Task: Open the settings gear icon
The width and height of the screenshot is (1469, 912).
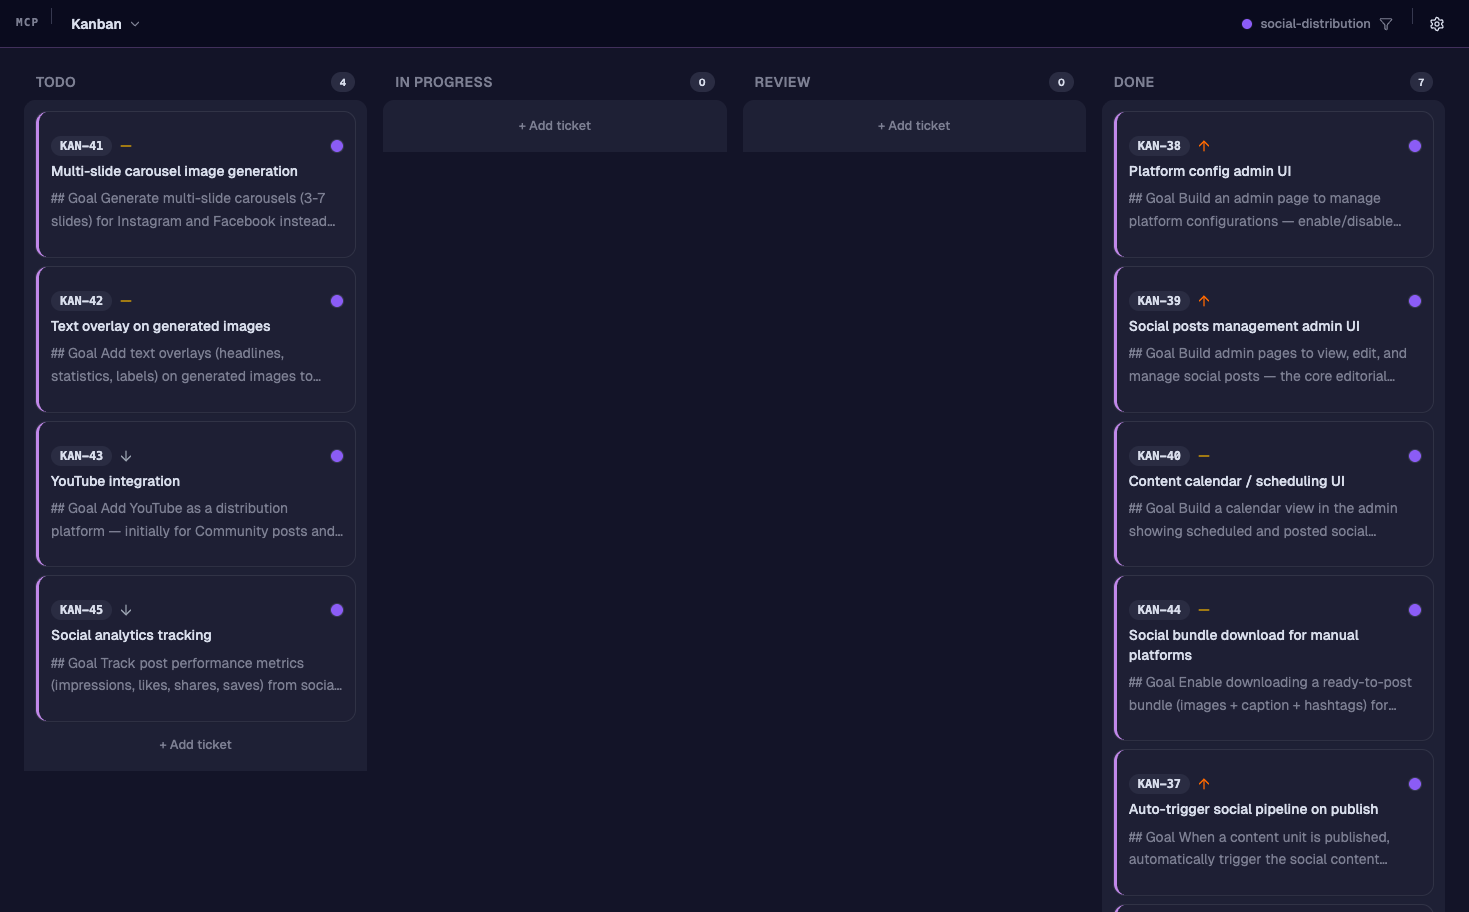Action: tap(1437, 24)
